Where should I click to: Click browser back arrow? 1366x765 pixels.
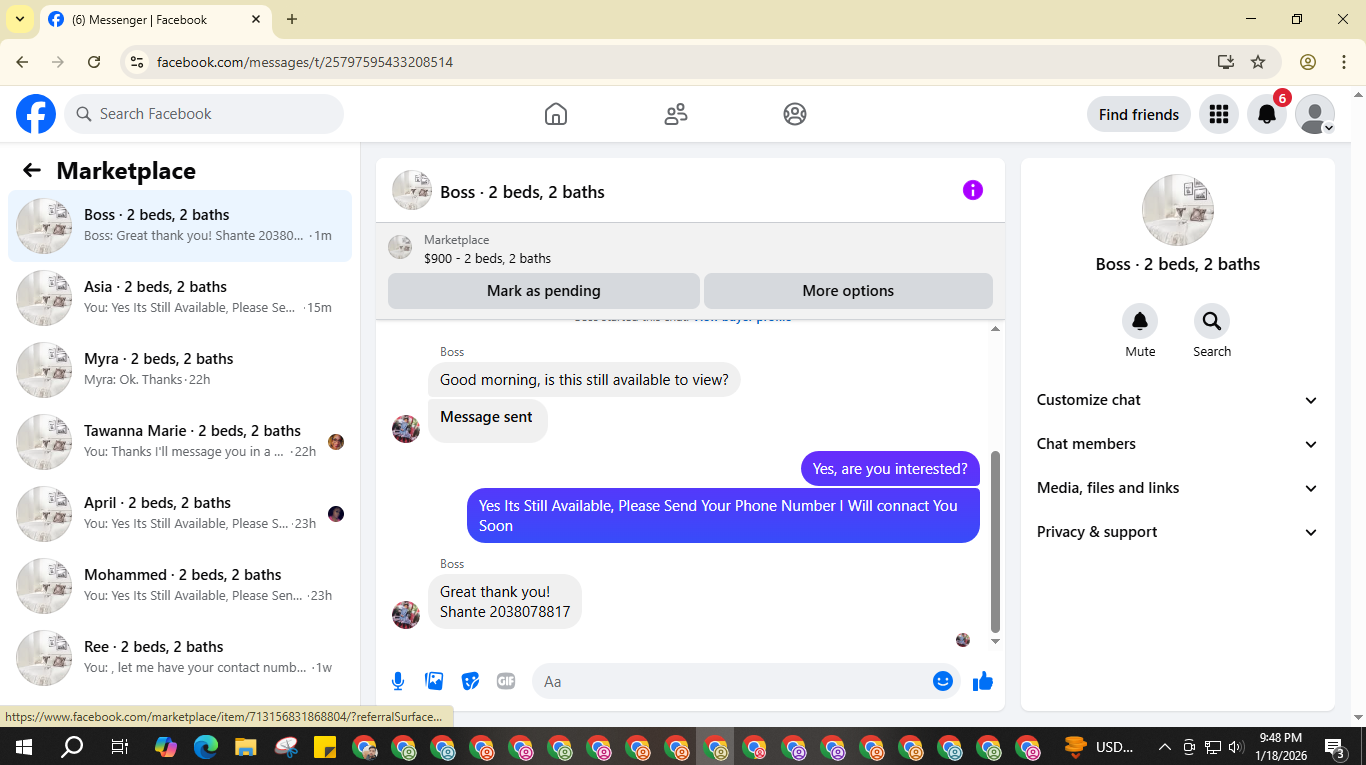click(22, 62)
